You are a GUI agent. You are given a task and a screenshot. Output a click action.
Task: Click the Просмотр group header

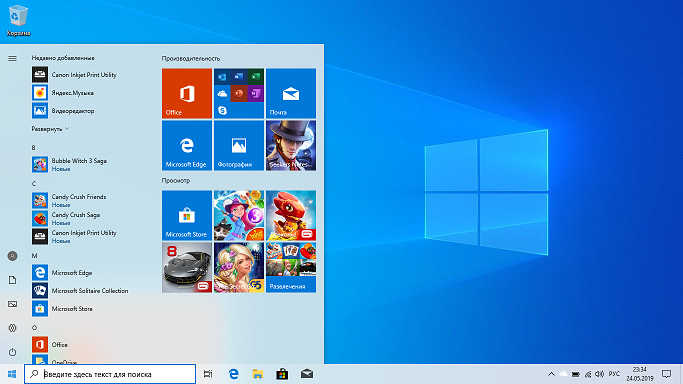[x=176, y=180]
